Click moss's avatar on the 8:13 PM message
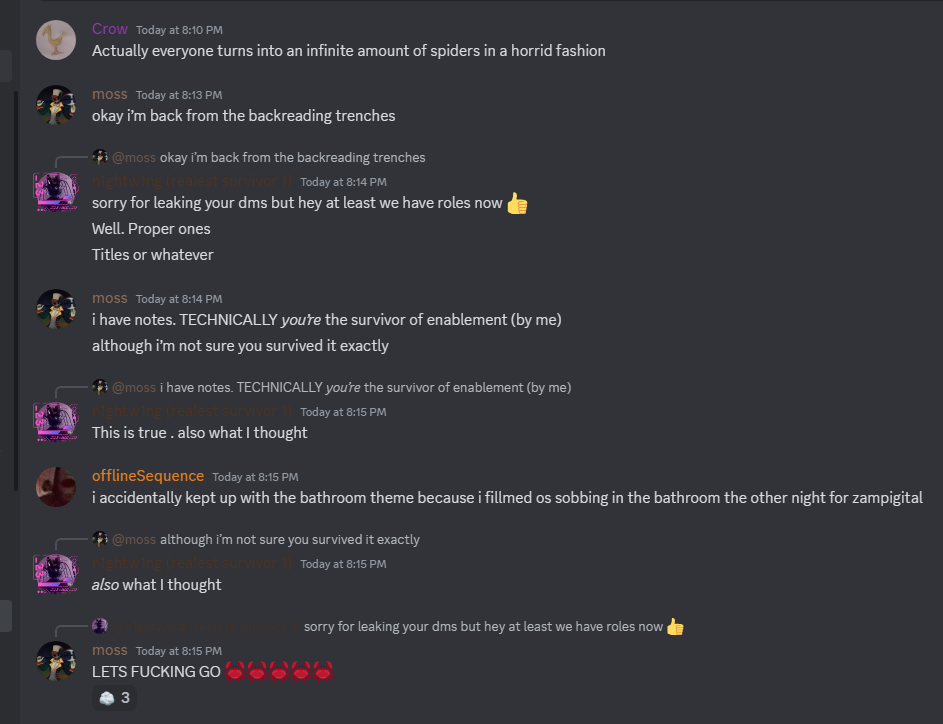The height and width of the screenshot is (724, 943). tap(56, 105)
